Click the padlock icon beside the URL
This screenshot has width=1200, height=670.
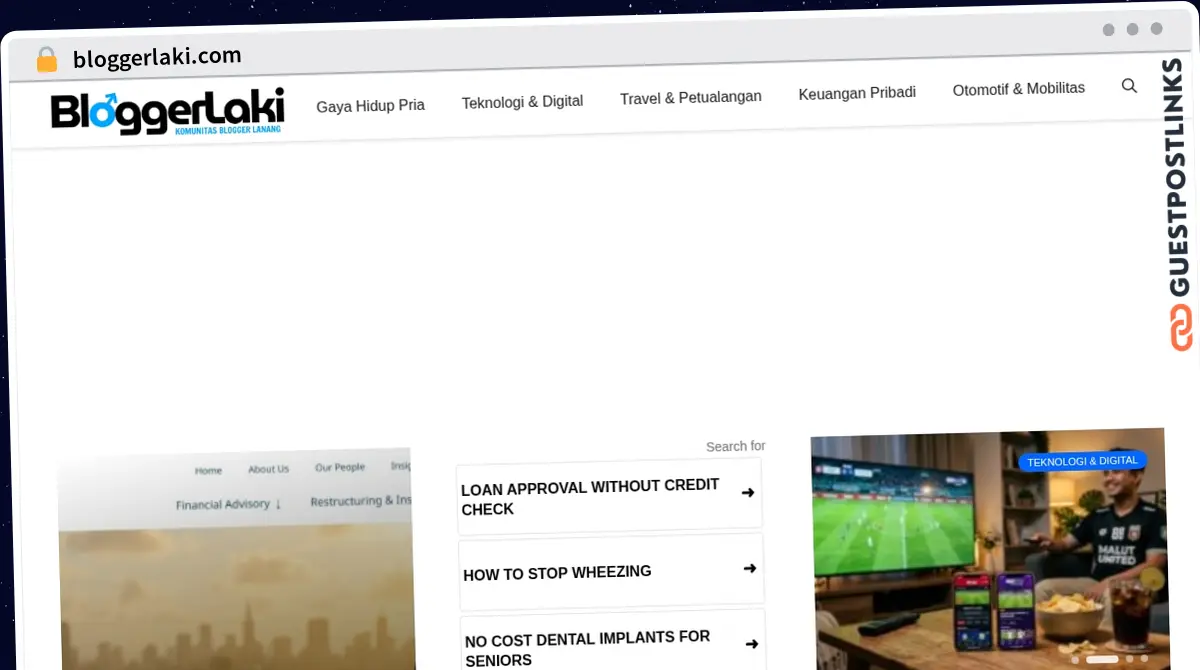coord(46,60)
